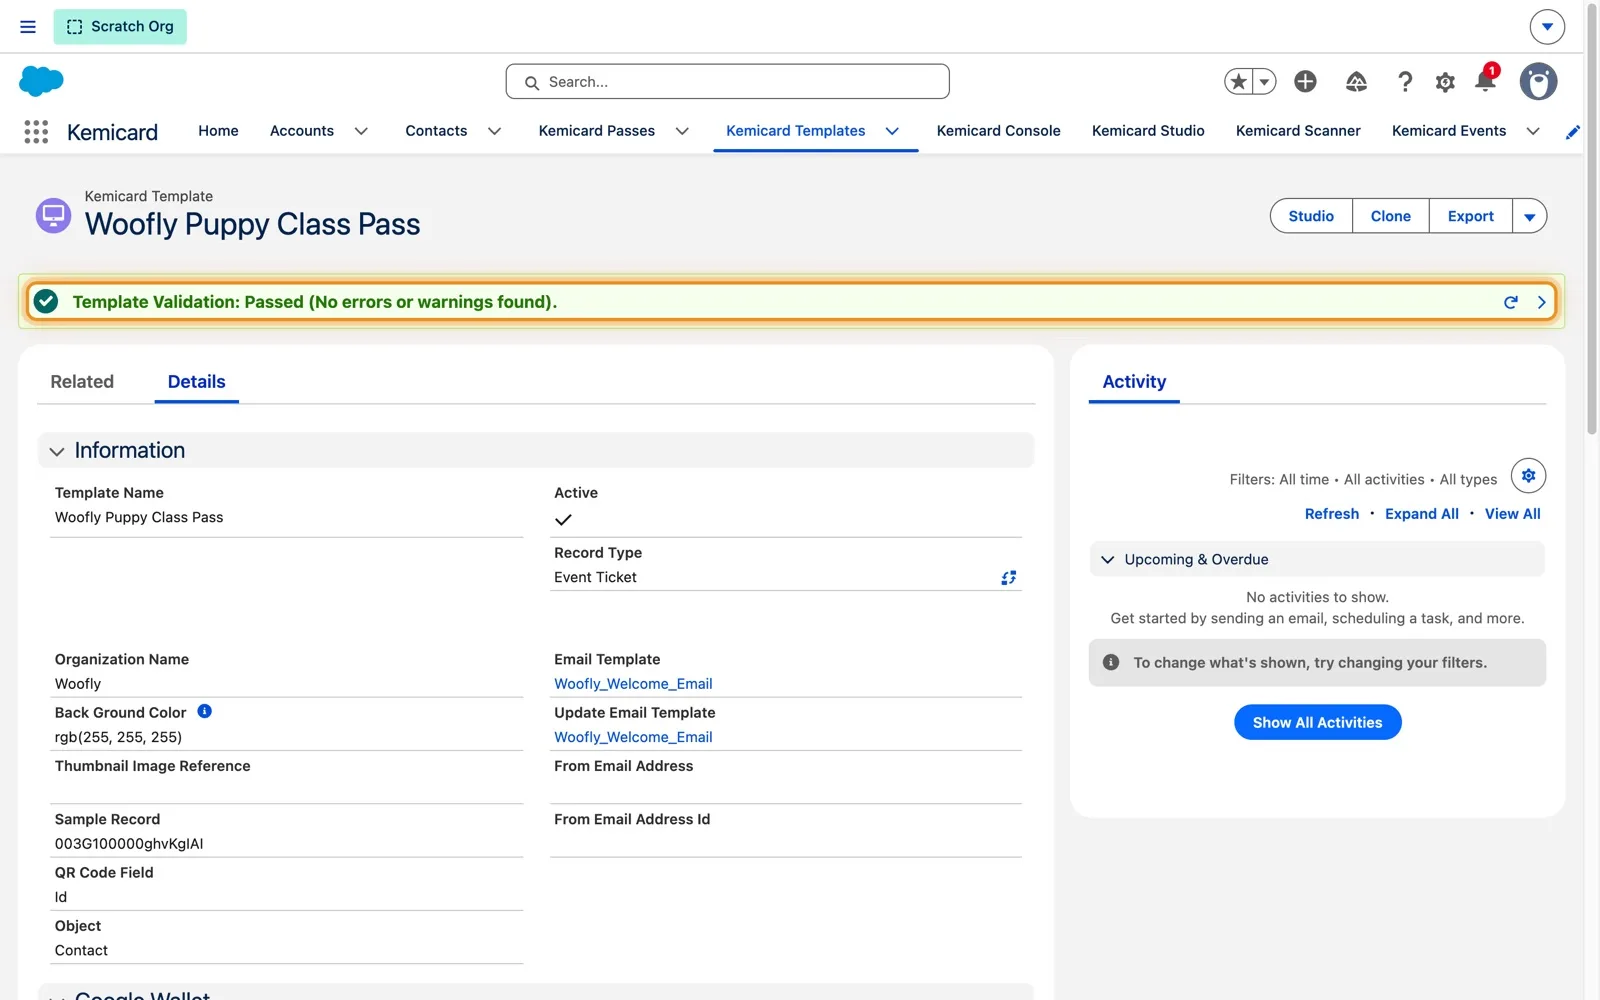The height and width of the screenshot is (1000, 1600).
Task: Select the Details tab
Action: tap(197, 382)
